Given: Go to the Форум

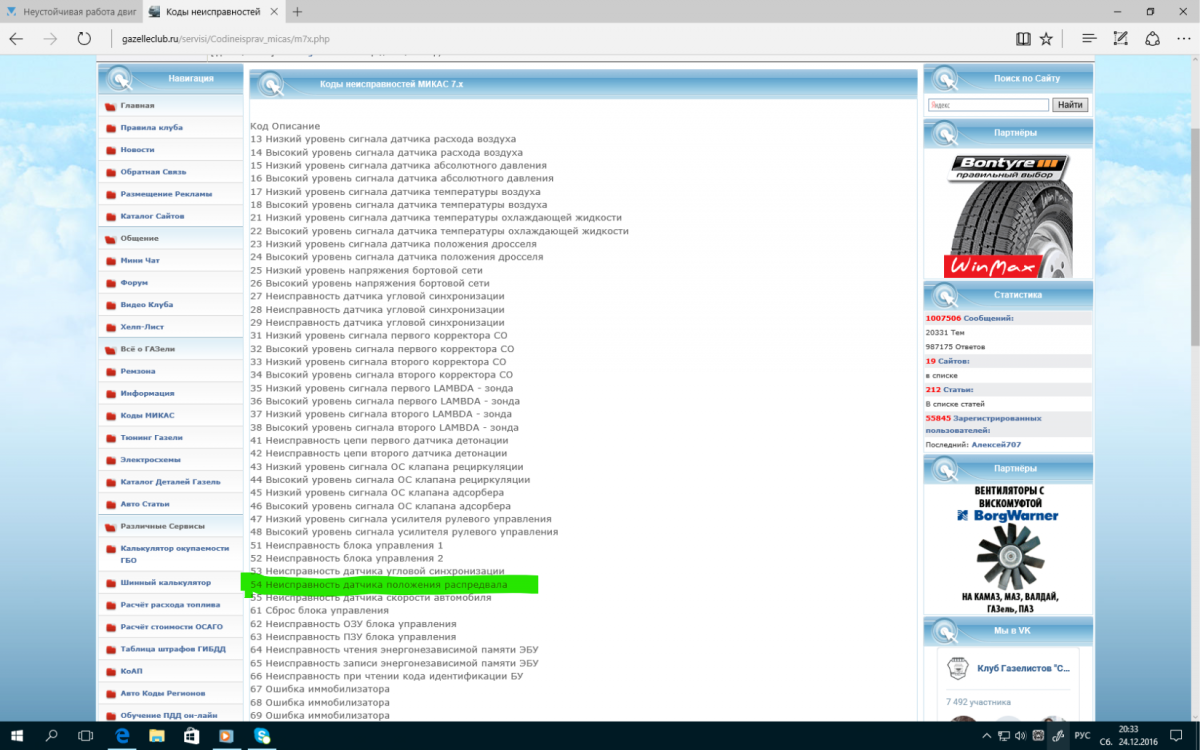Looking at the screenshot, I should click(134, 282).
